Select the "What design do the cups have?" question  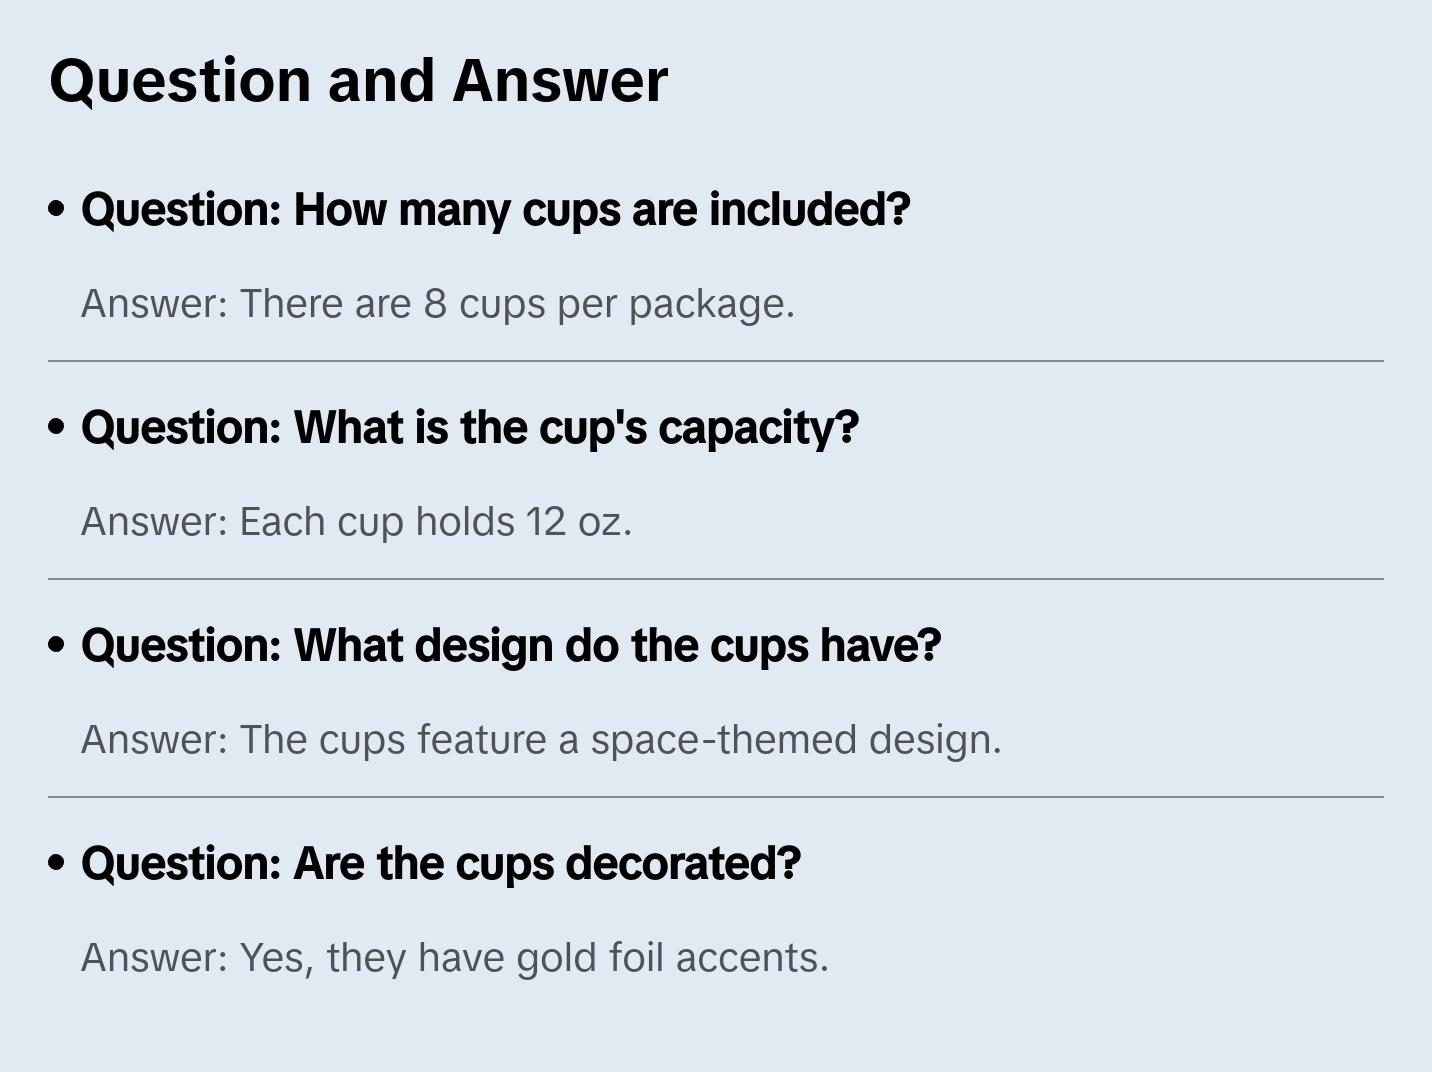click(x=511, y=646)
